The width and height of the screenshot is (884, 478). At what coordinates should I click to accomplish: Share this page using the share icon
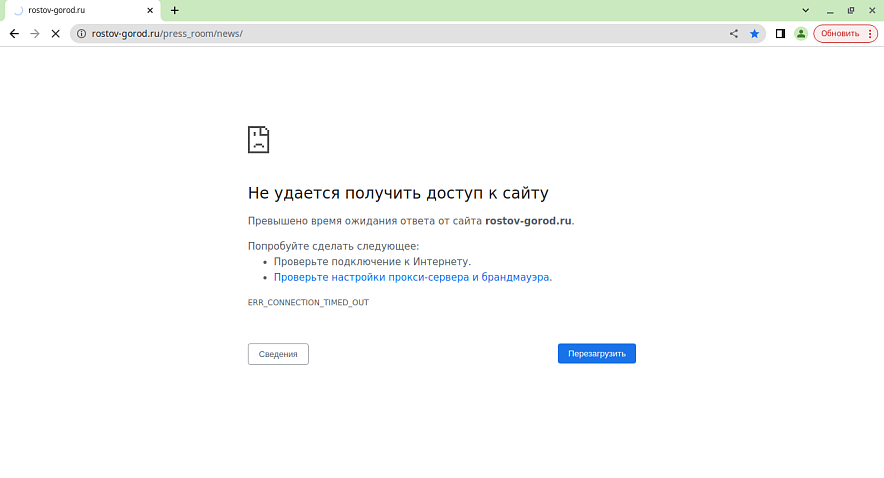(734, 33)
